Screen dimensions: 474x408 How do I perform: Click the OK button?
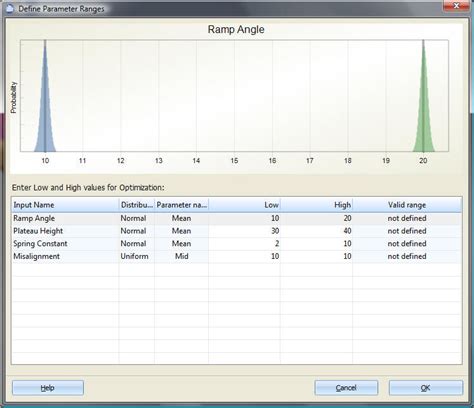click(x=426, y=388)
